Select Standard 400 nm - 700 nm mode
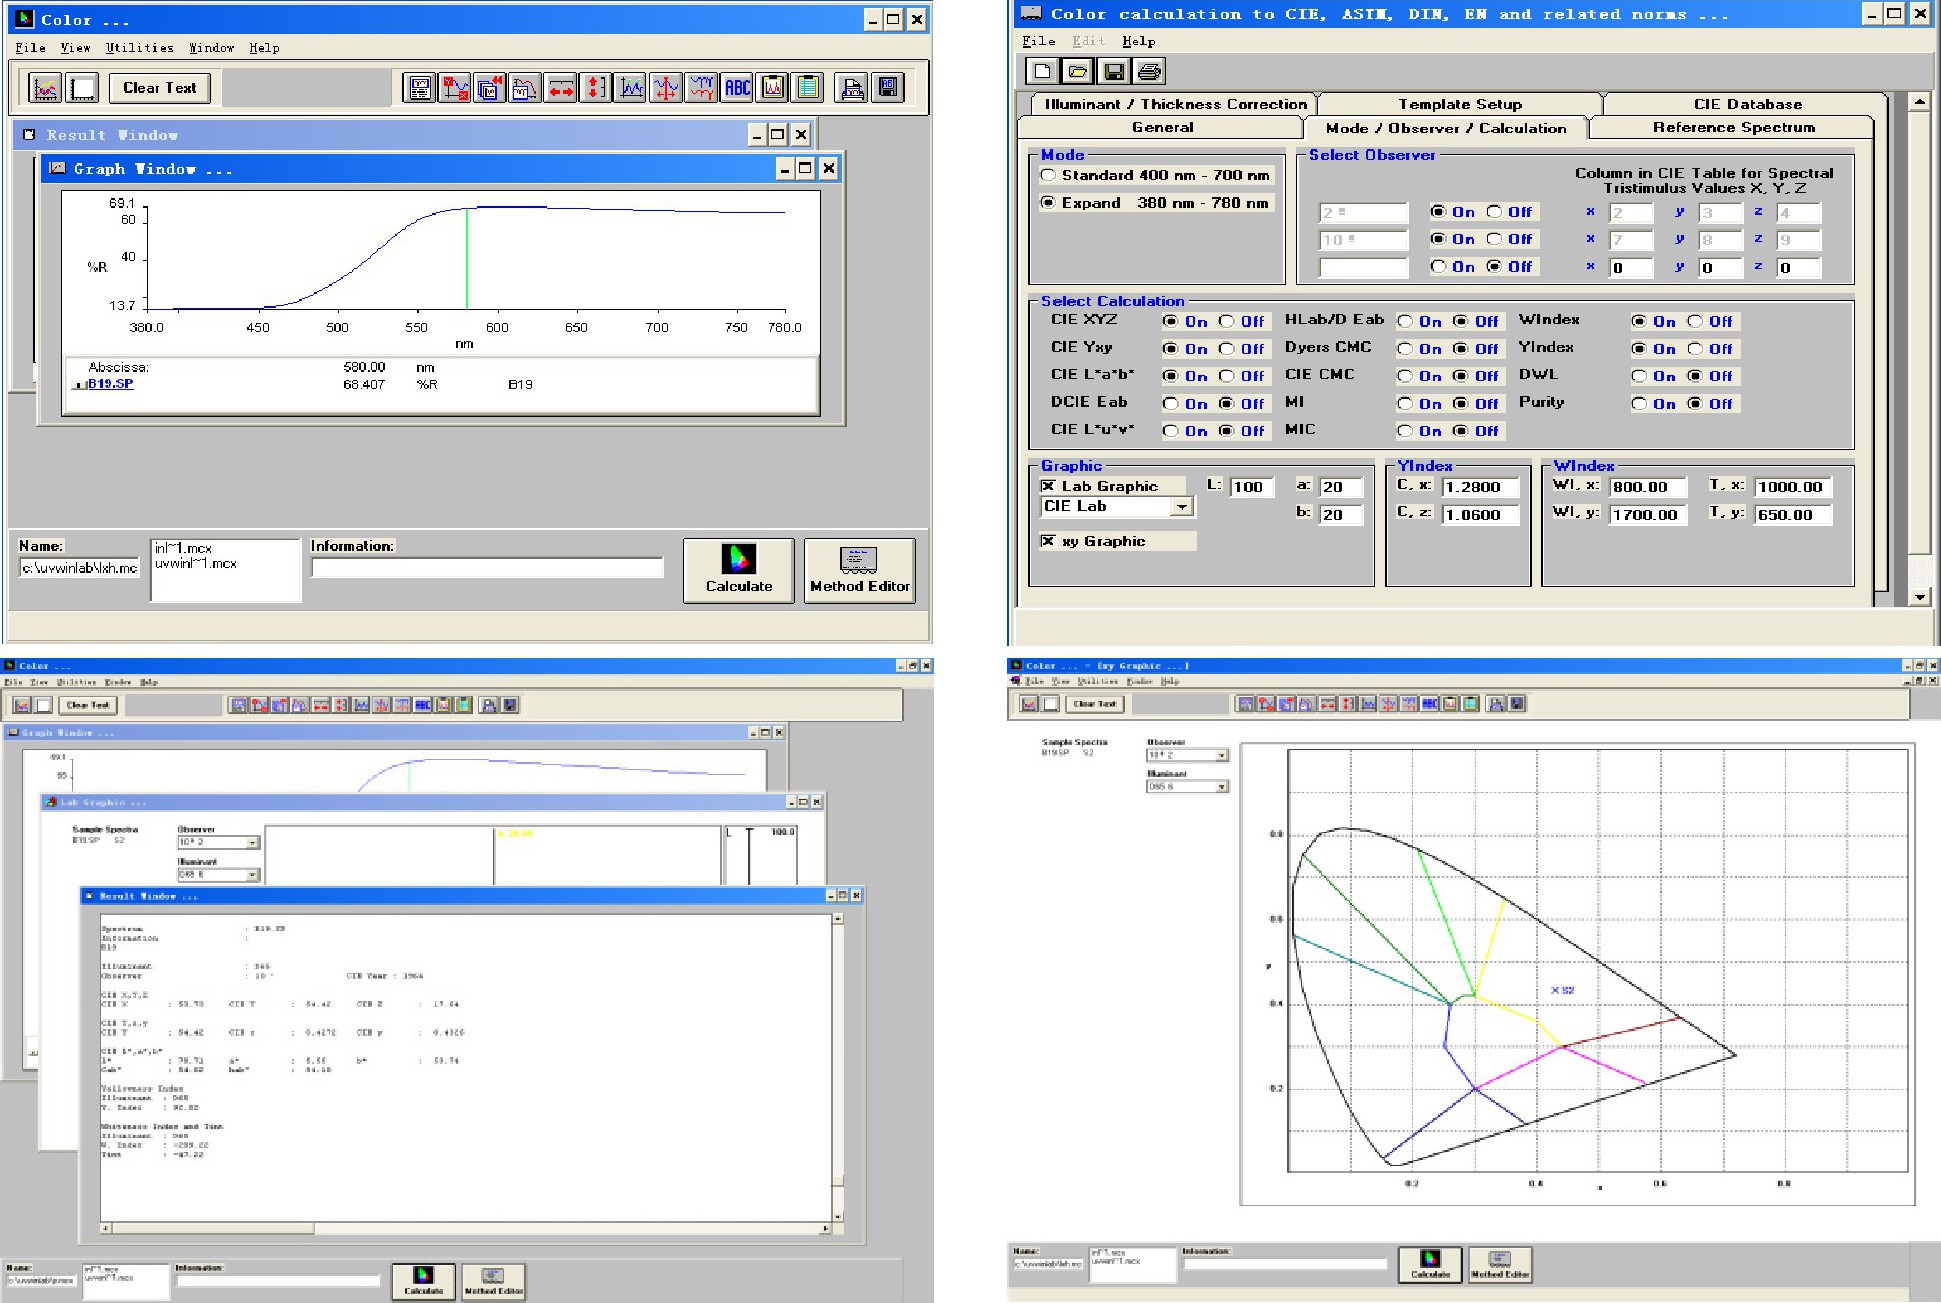The image size is (1941, 1303). click(x=1048, y=175)
